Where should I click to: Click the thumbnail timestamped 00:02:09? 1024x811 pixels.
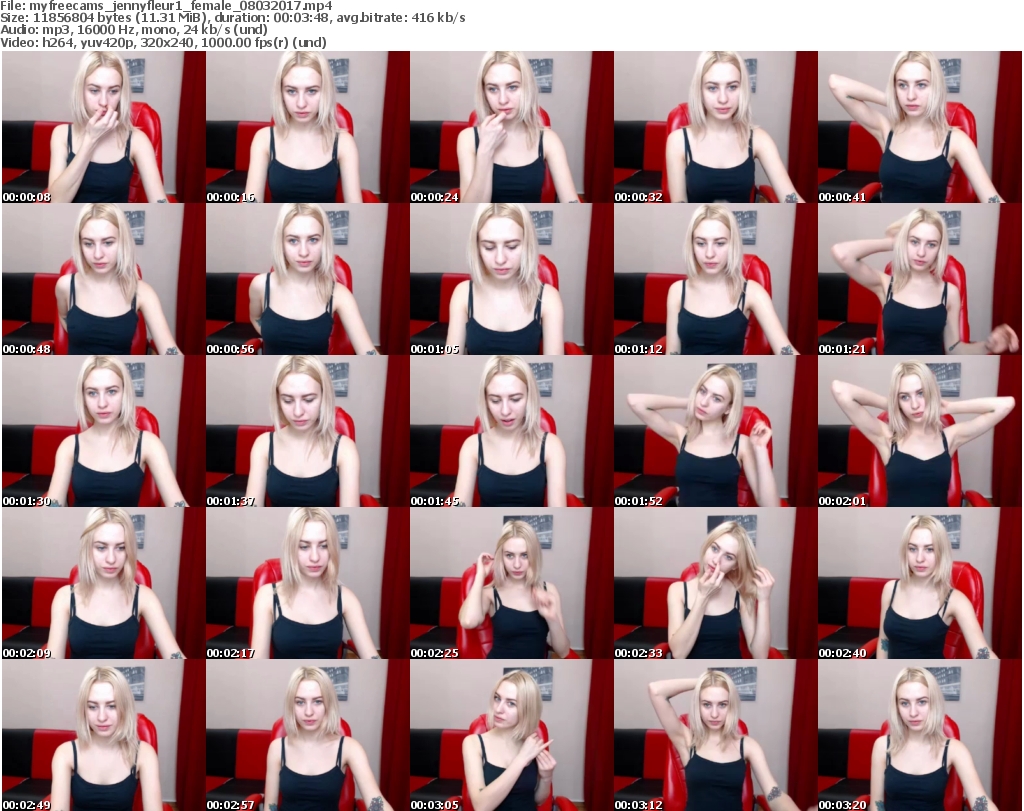104,584
